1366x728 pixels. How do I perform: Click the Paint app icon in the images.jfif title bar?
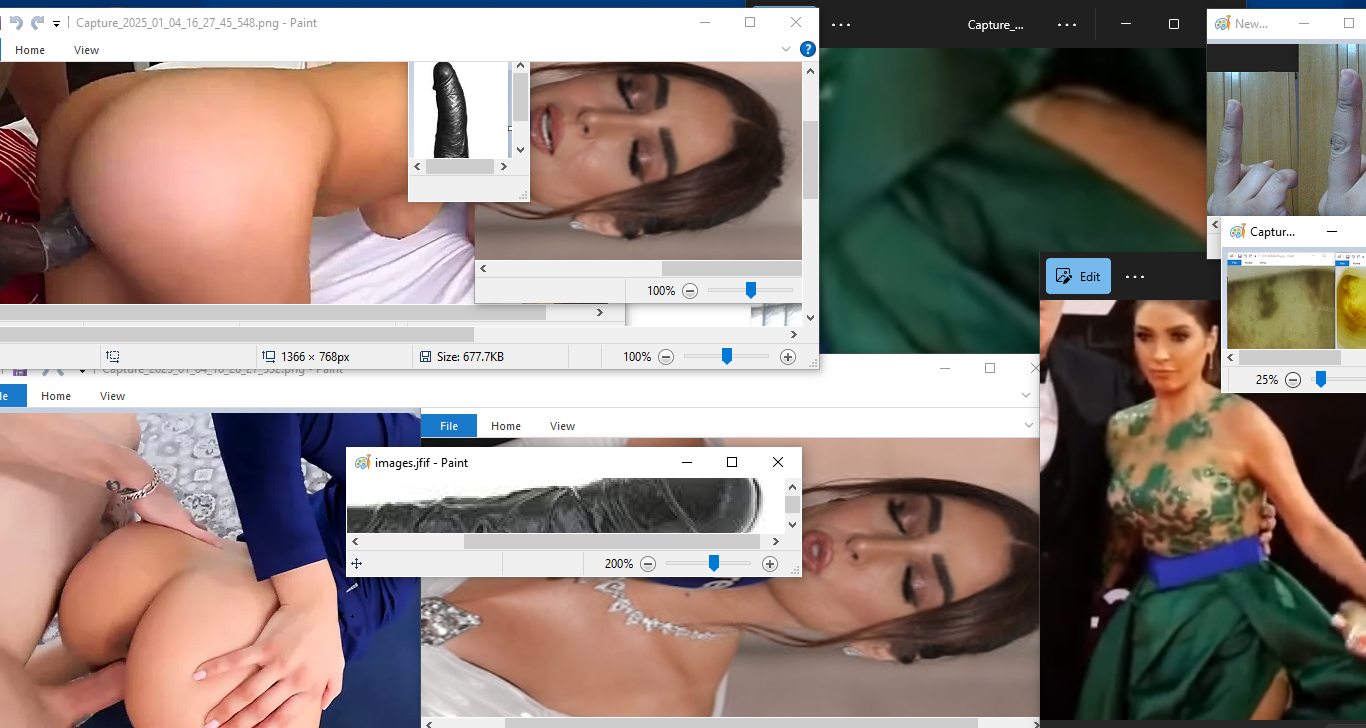(362, 463)
